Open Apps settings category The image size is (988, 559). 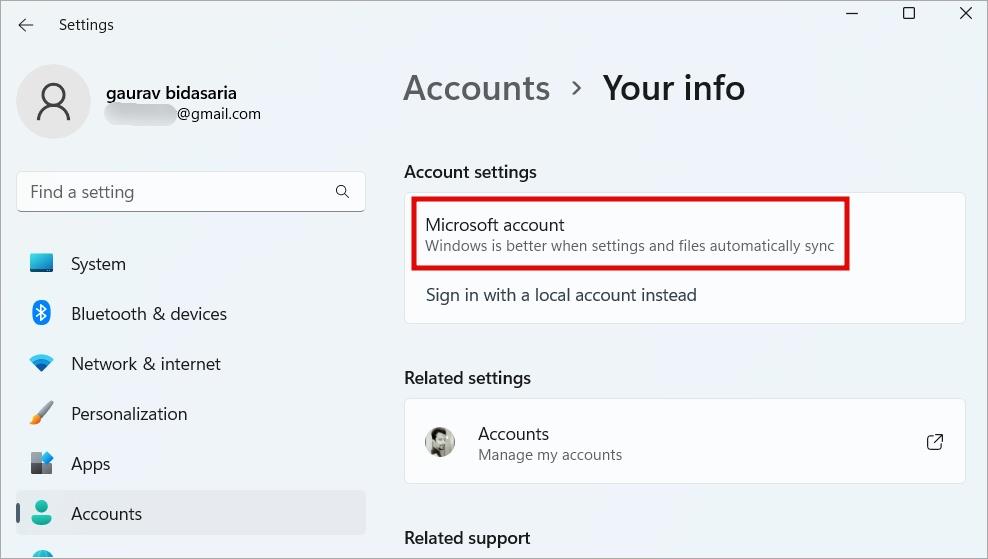click(191, 464)
